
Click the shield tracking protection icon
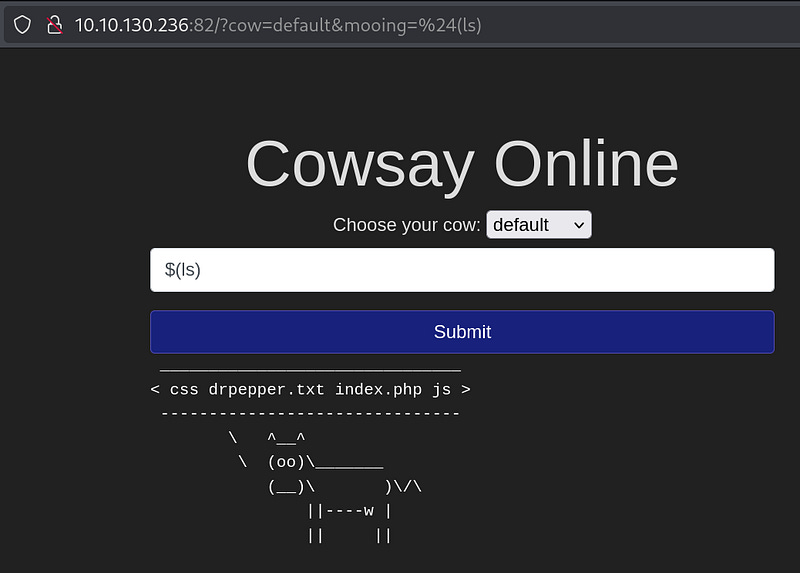coord(22,24)
